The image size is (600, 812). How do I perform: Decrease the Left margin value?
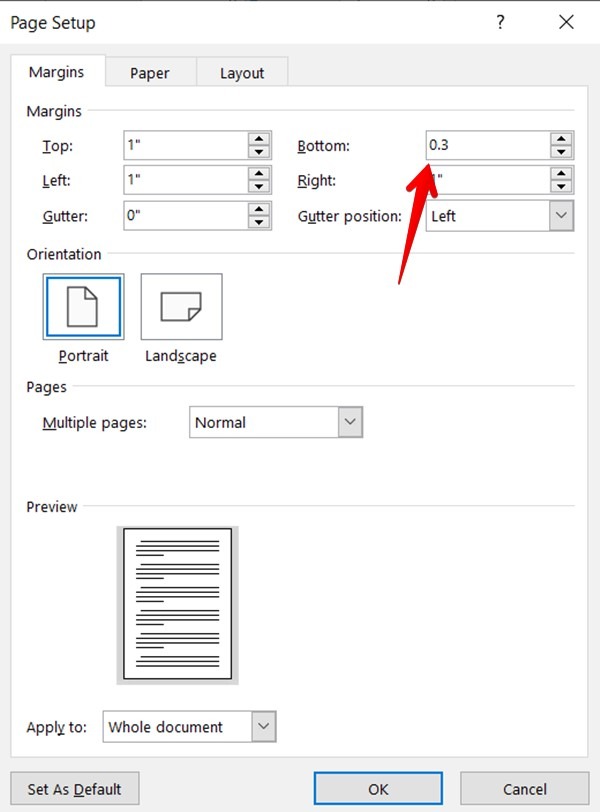(259, 186)
